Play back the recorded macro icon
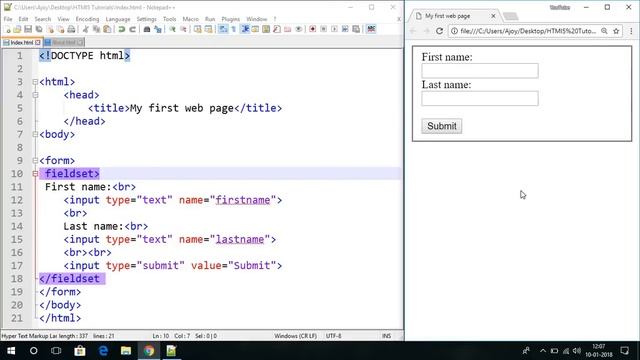The image size is (640, 360). pyautogui.click(x=334, y=29)
